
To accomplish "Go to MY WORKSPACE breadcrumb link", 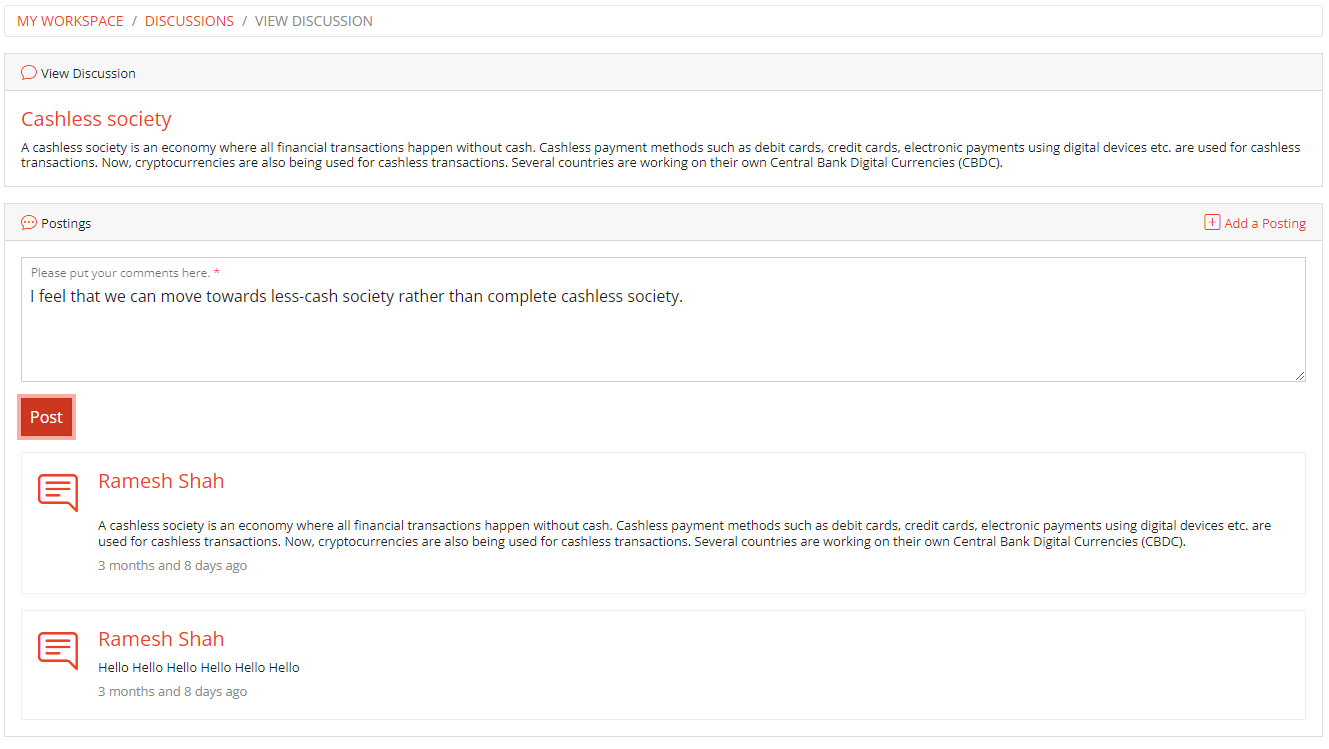I will tap(70, 21).
